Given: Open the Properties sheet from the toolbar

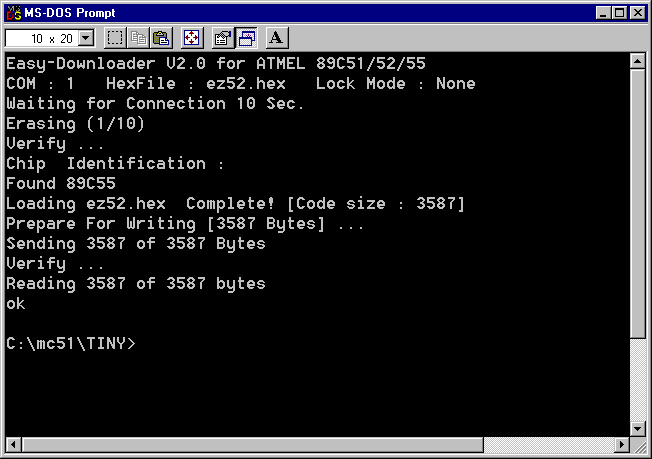Looking at the screenshot, I should point(222,38).
